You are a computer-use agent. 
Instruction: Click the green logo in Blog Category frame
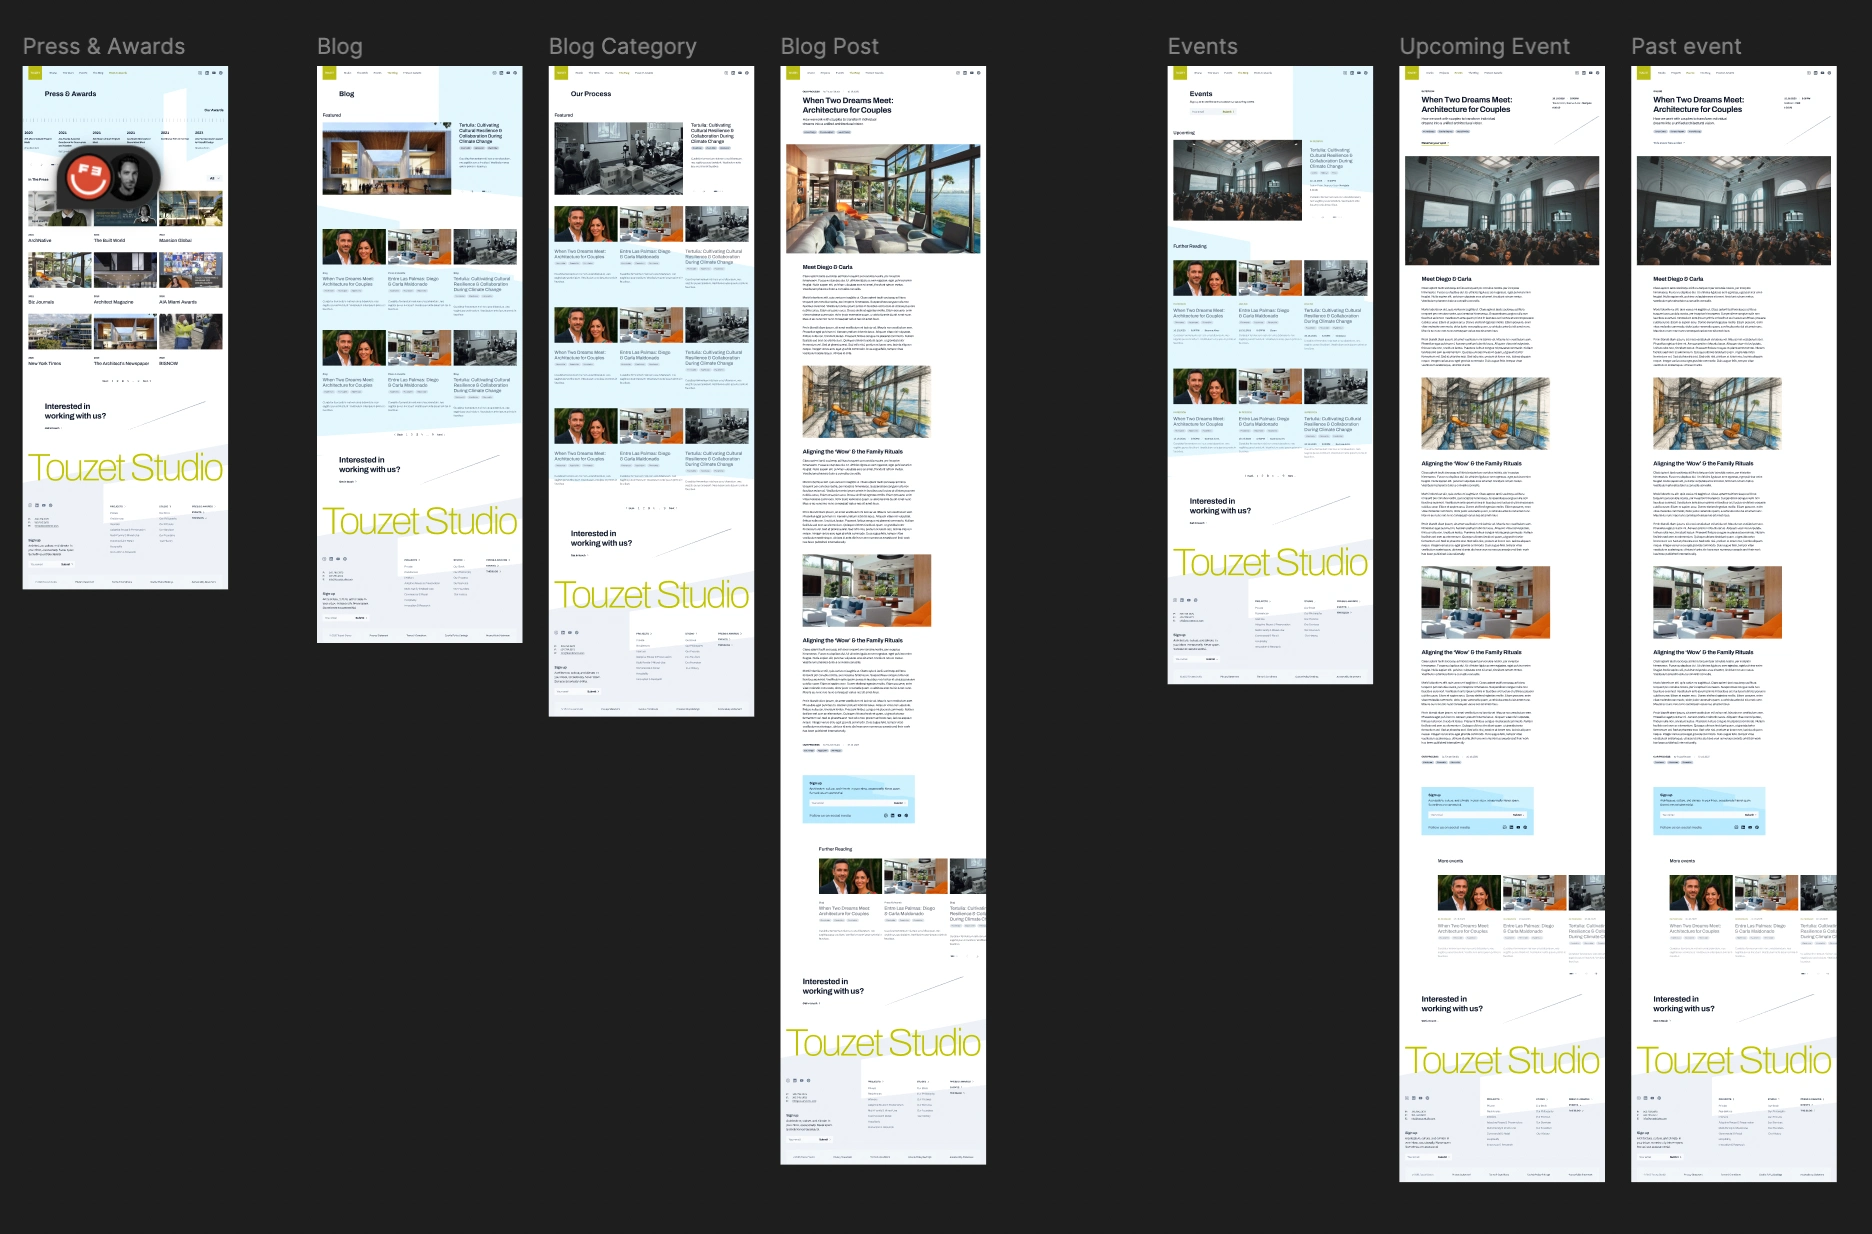click(561, 73)
